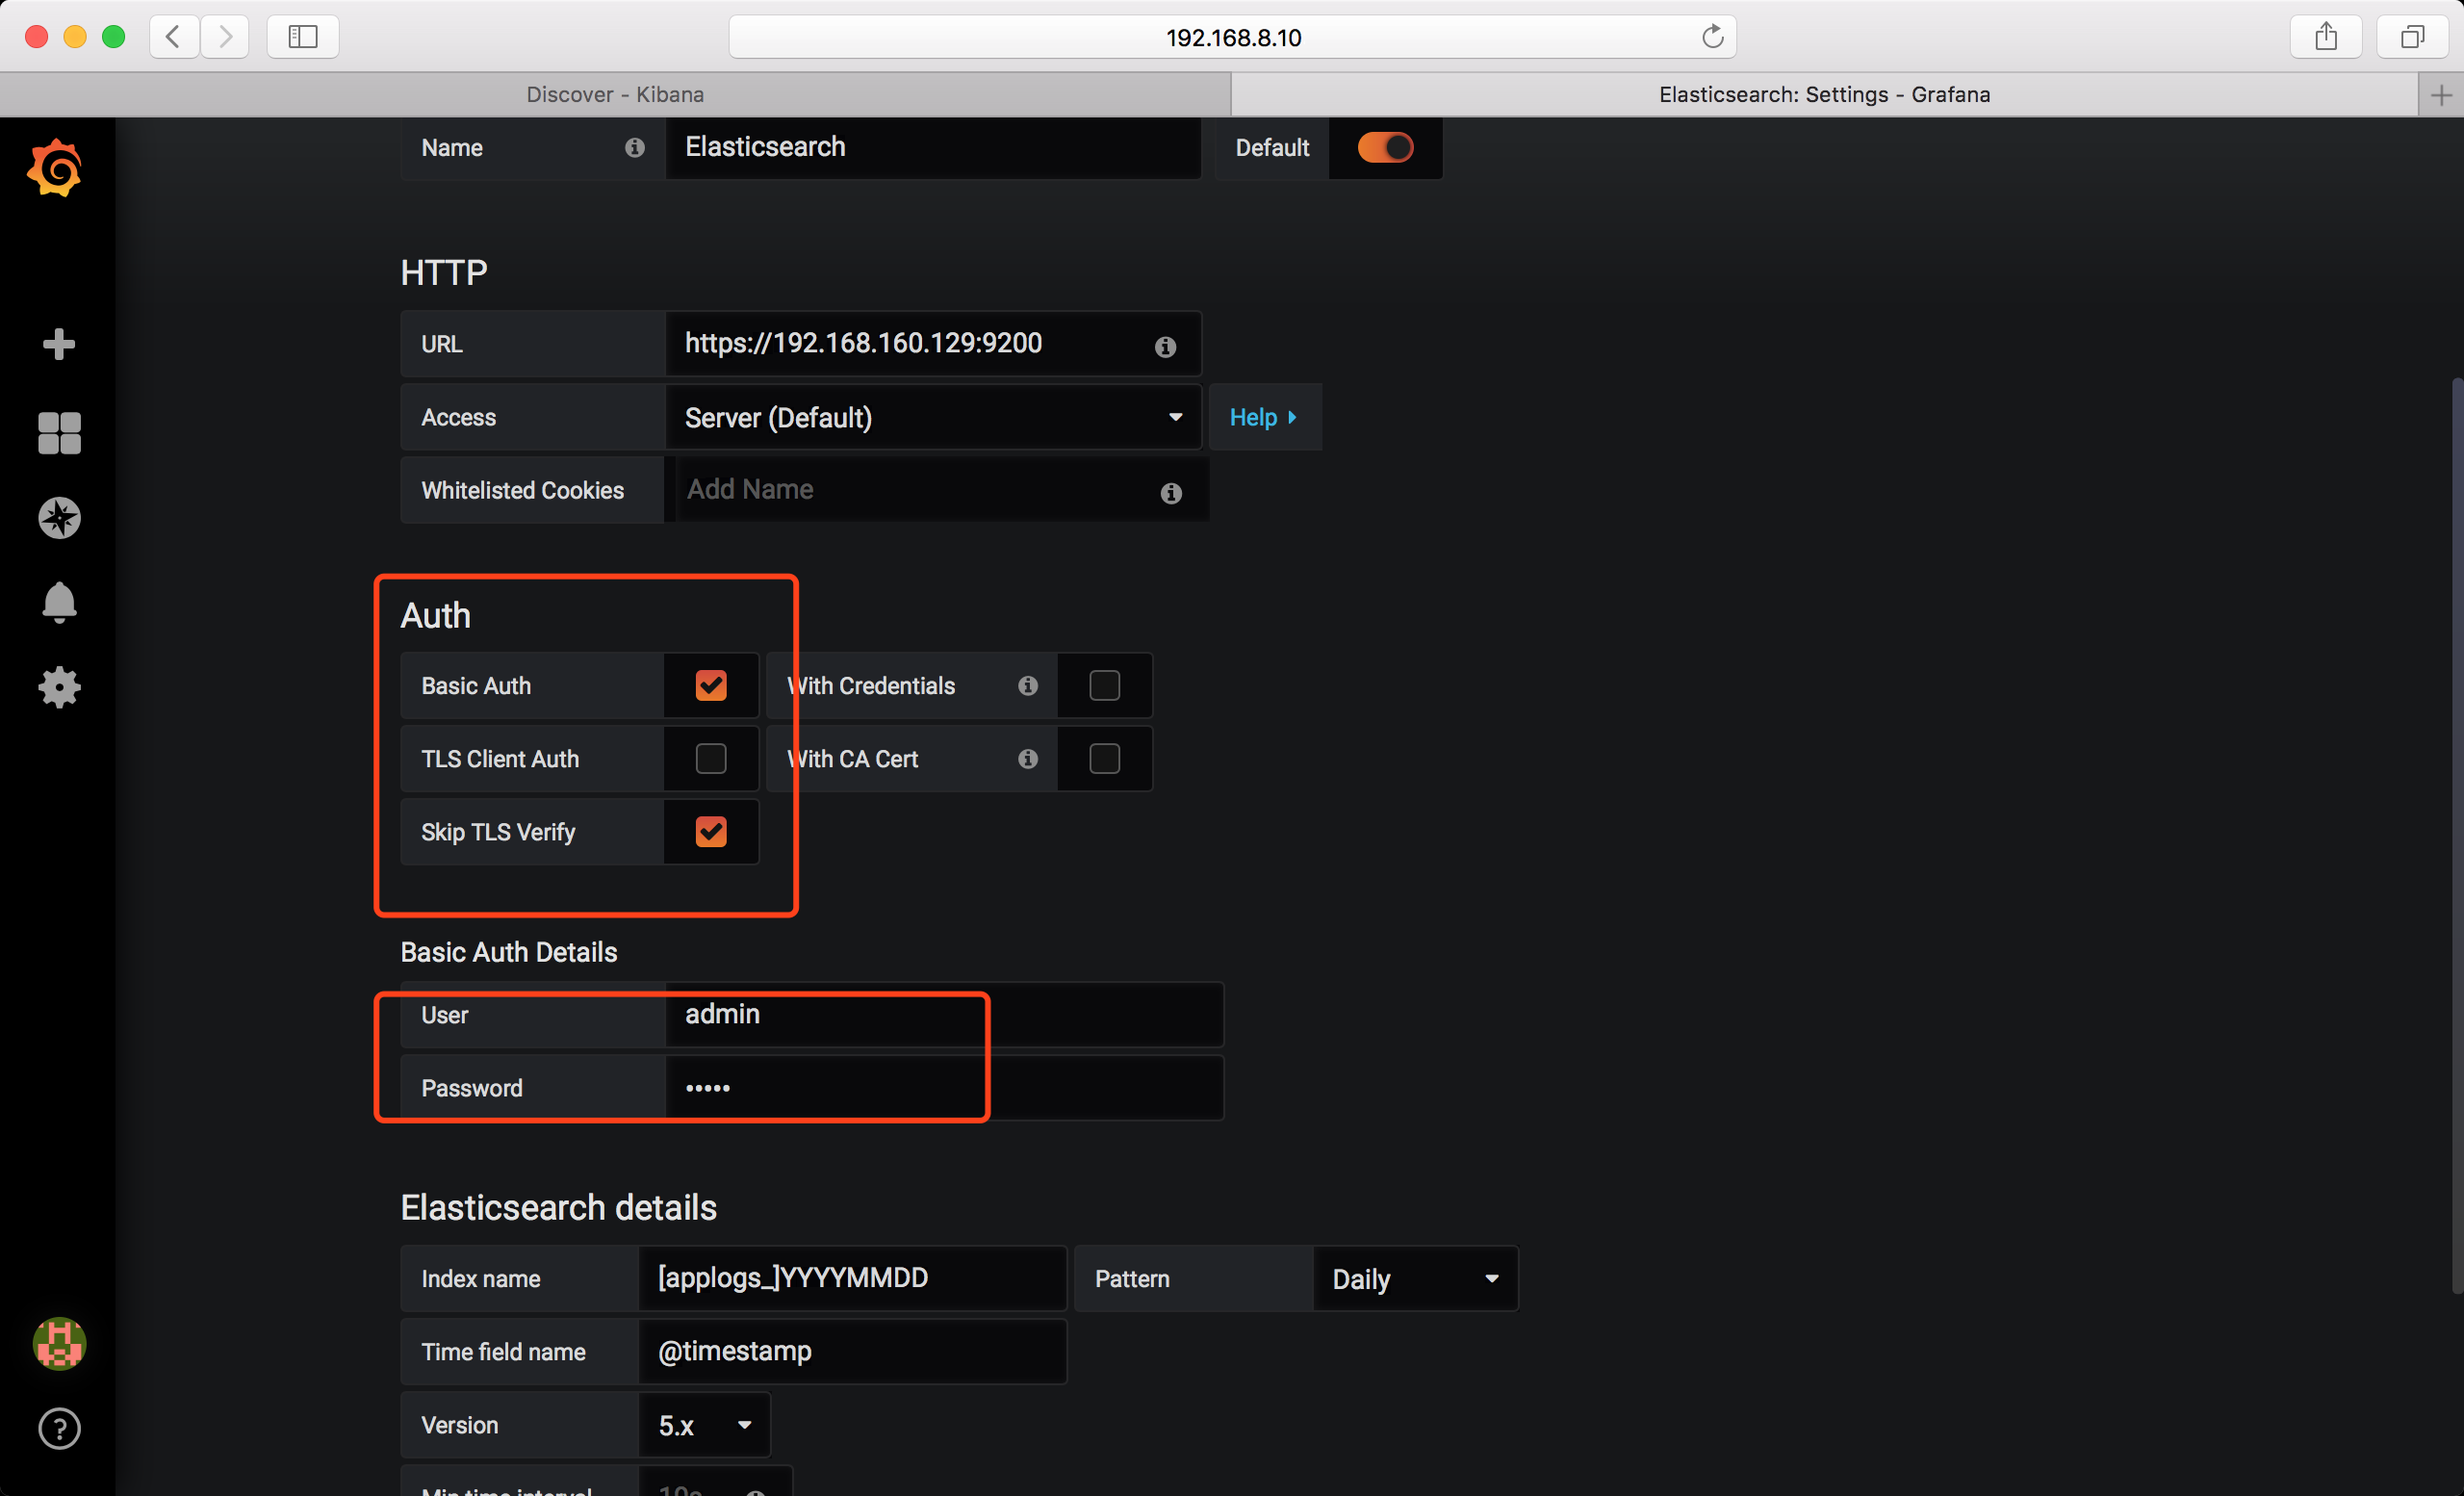Click the user avatar in sidebar
Viewport: 2464px width, 1496px height.
(59, 1343)
